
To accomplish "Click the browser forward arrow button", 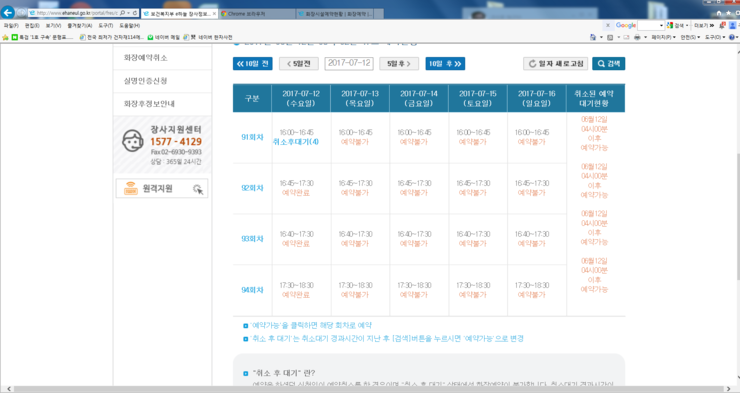I will pyautogui.click(x=21, y=13).
